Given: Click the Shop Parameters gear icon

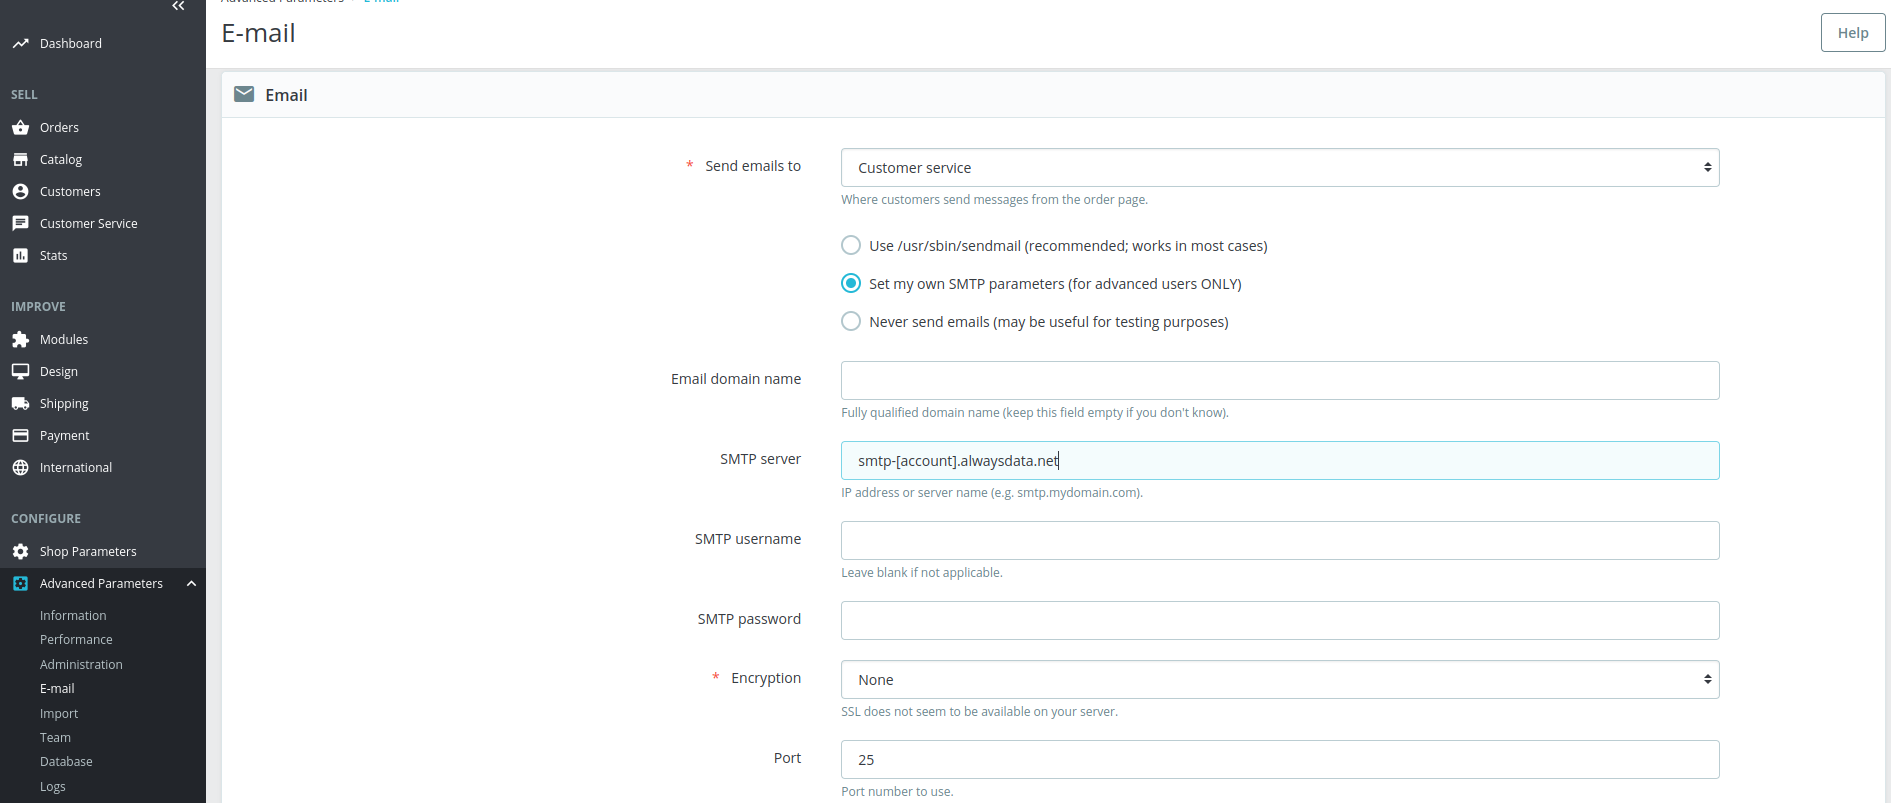Looking at the screenshot, I should tap(20, 552).
